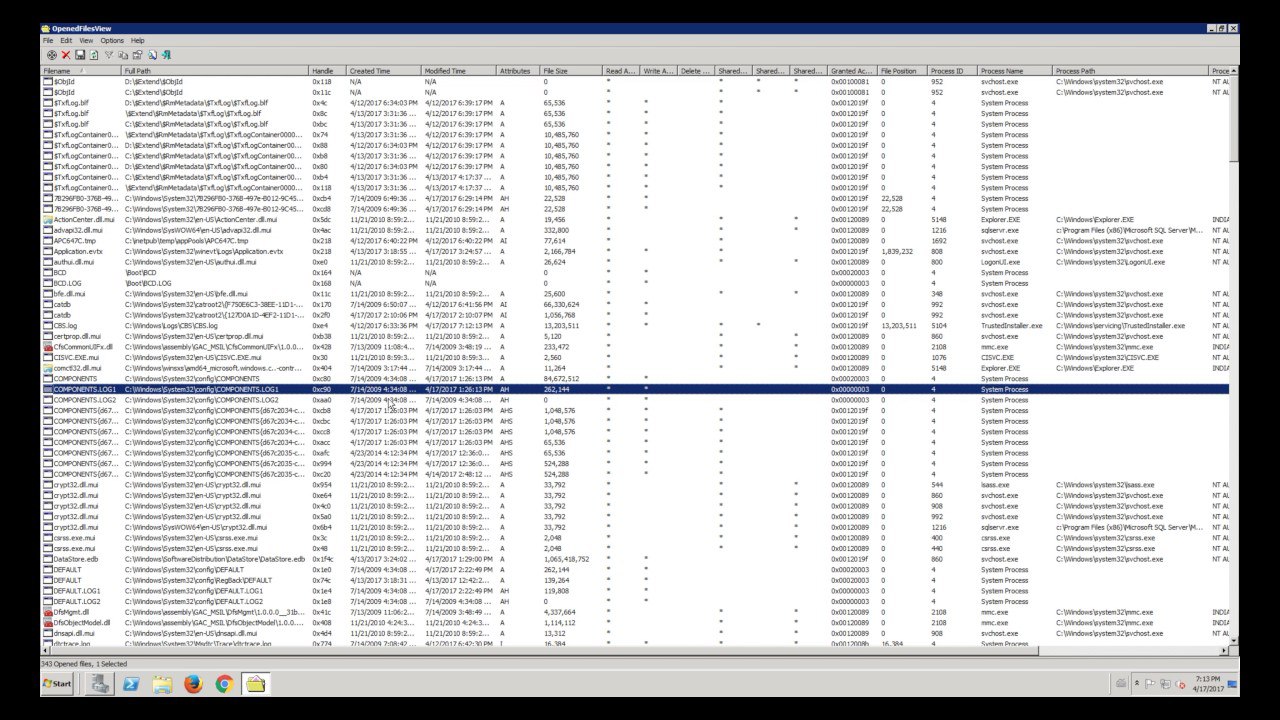Click the Close Selected Handles toolbar icon
This screenshot has width=1280, height=720.
[x=52, y=55]
